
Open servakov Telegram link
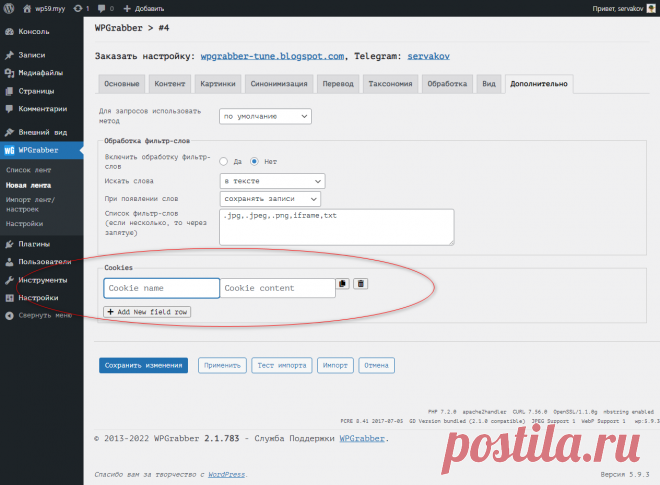(x=428, y=56)
